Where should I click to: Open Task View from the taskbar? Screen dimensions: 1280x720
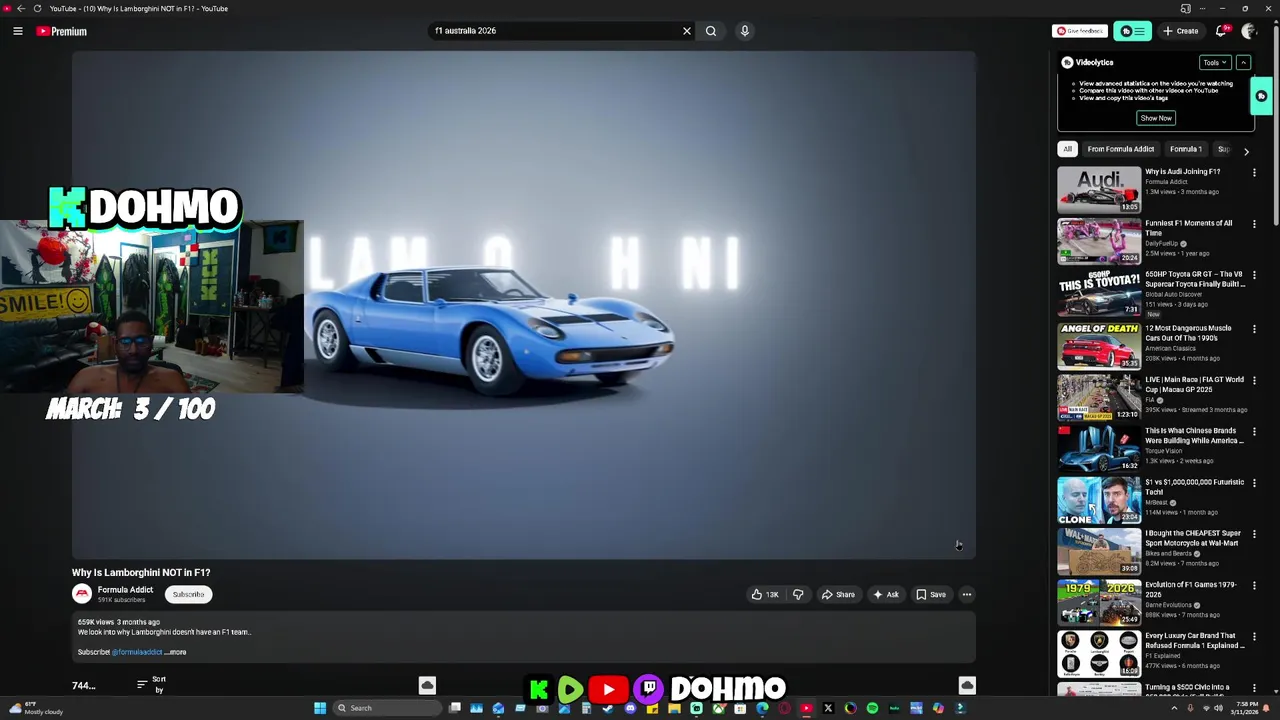[x=454, y=708]
